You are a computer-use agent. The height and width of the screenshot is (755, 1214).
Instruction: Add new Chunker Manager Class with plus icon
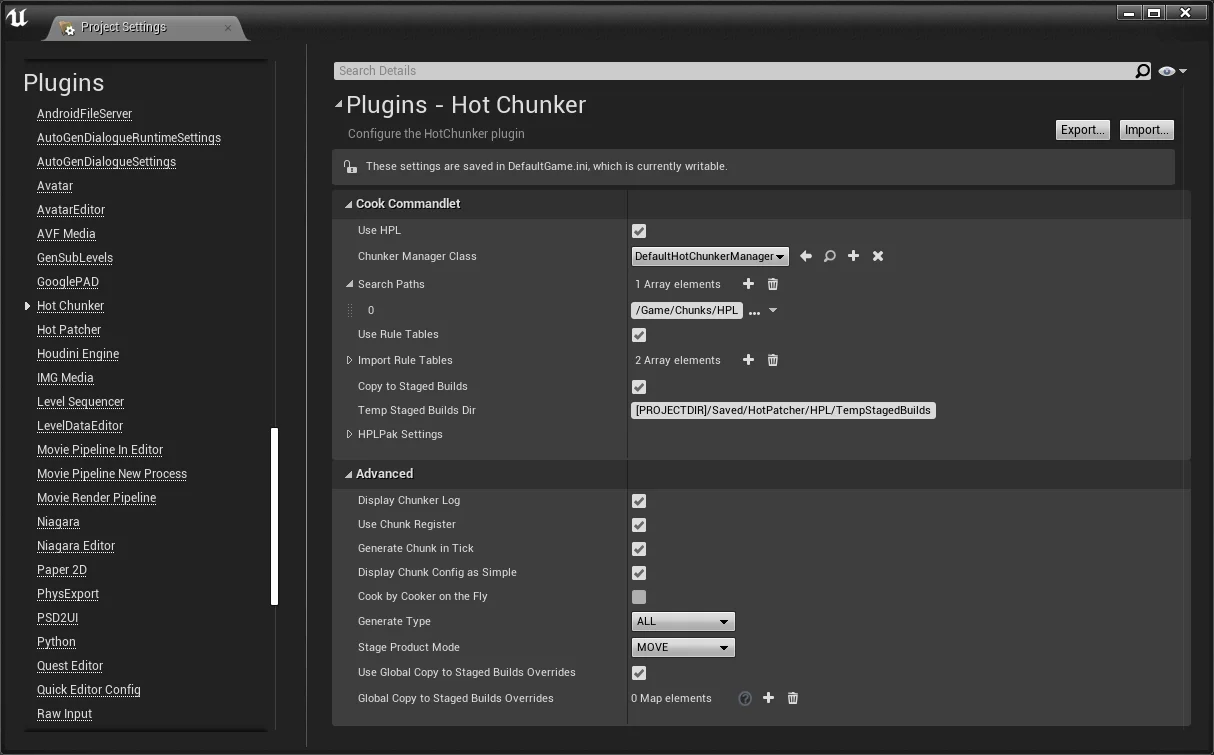pyautogui.click(x=853, y=256)
